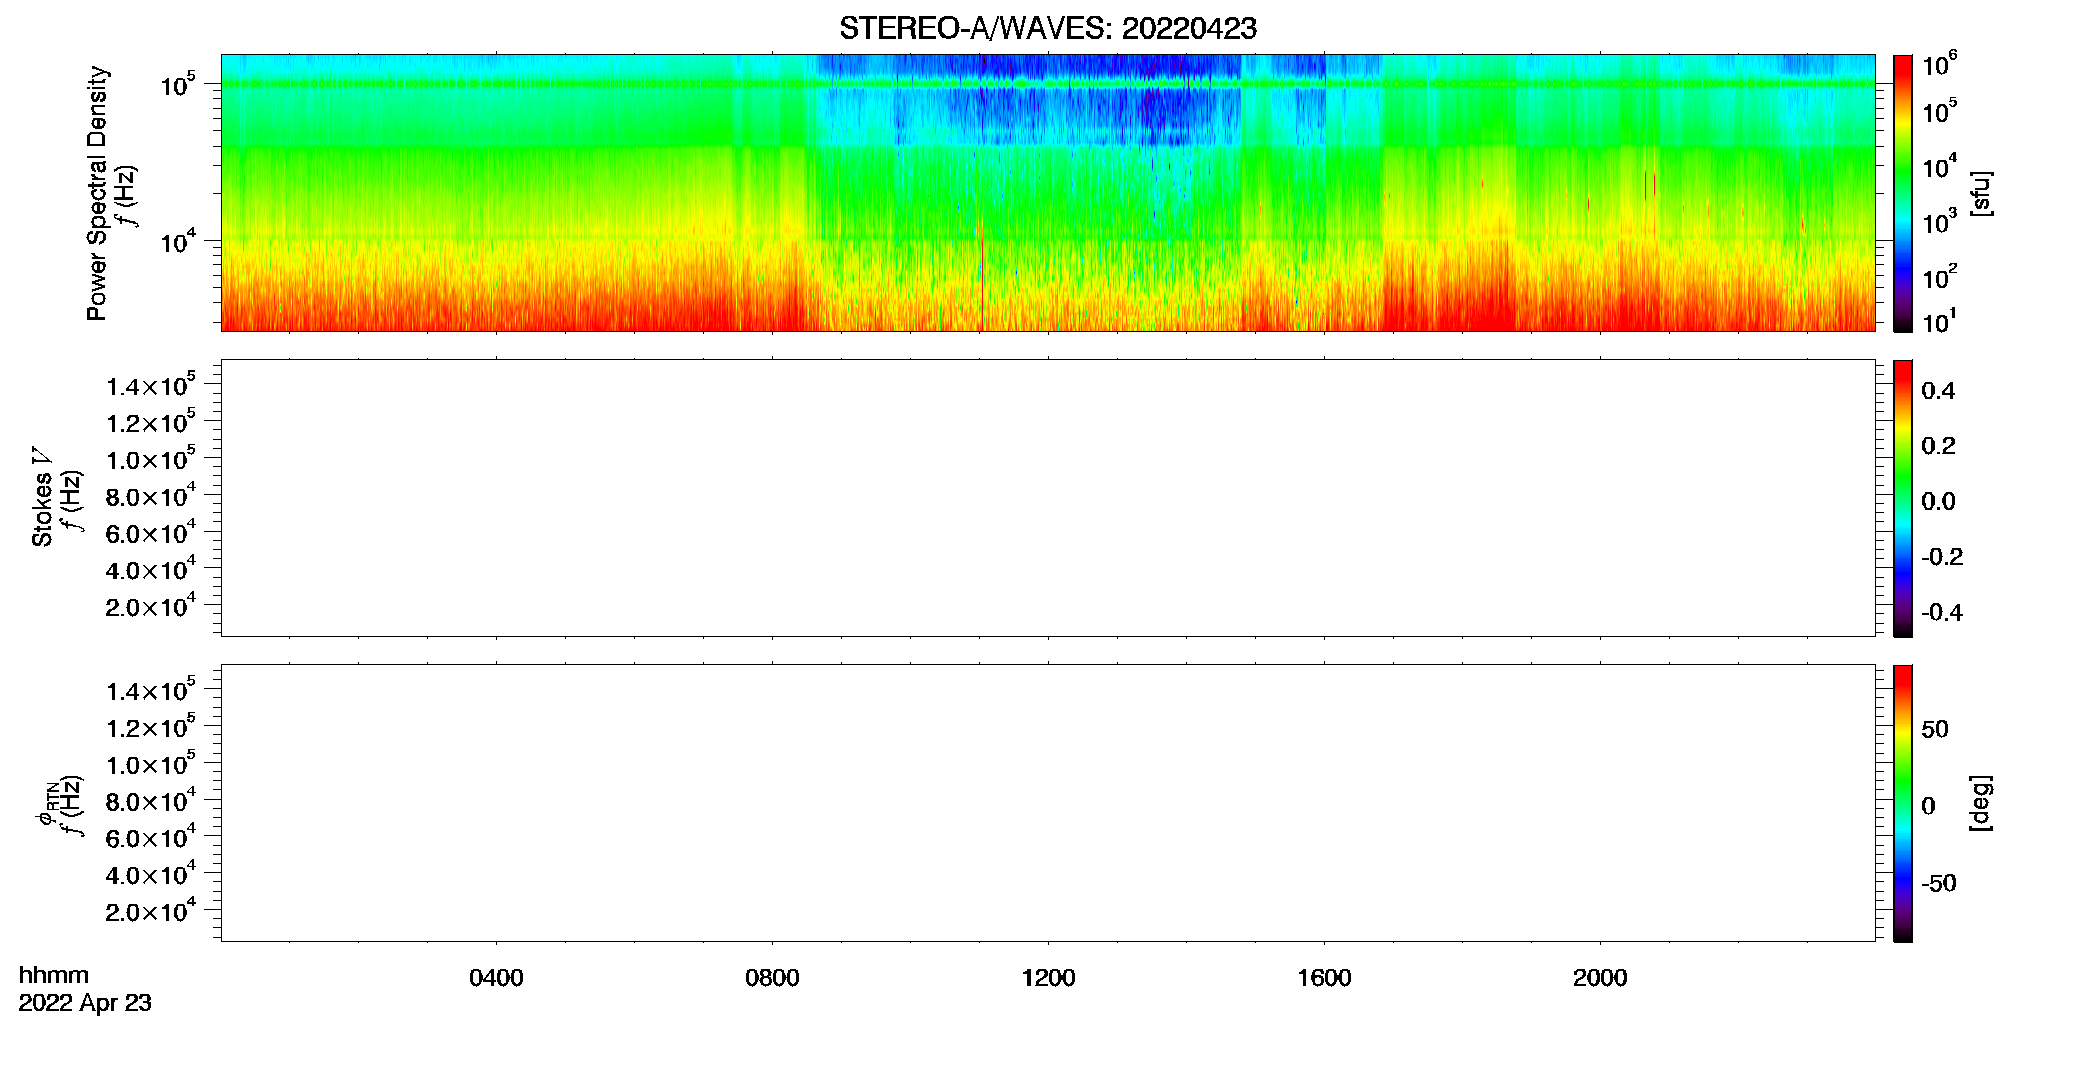2096x1080 pixels.
Task: Click the empty phi RTN plot panel
Action: tap(1048, 803)
